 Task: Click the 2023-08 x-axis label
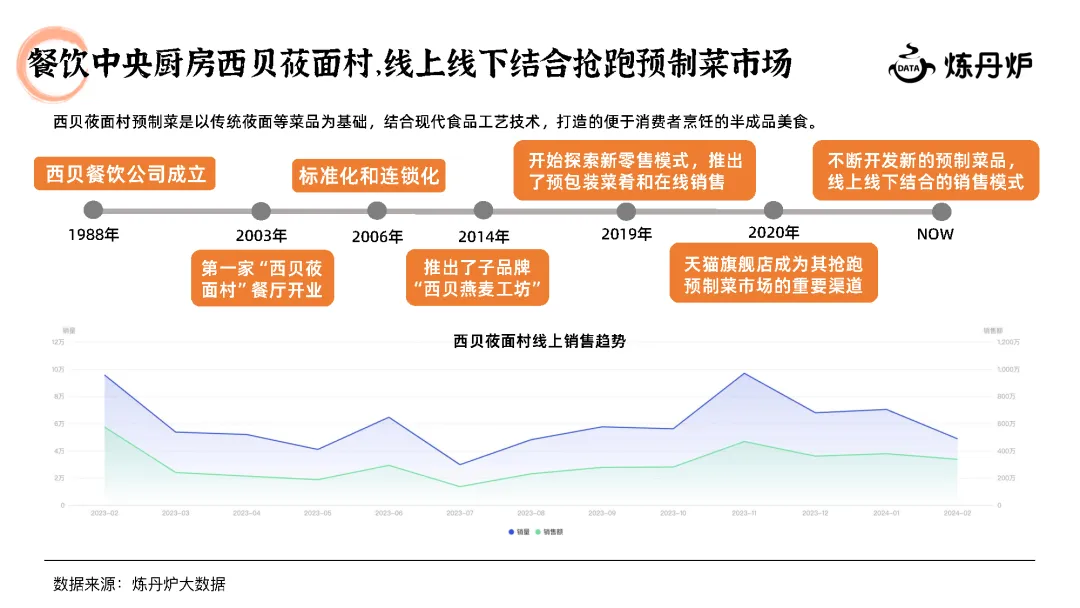[531, 513]
